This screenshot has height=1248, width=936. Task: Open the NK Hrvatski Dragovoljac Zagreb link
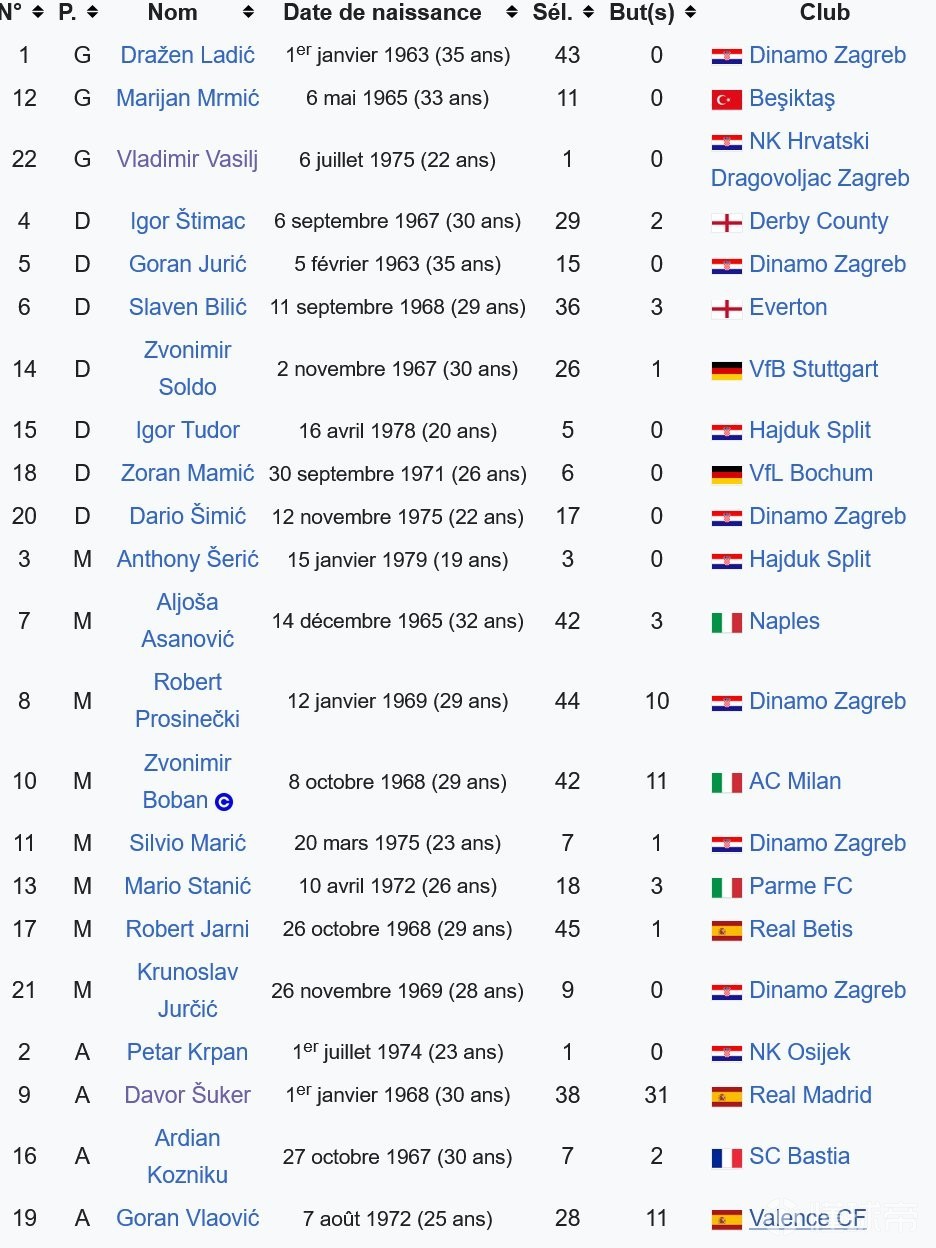(x=809, y=160)
